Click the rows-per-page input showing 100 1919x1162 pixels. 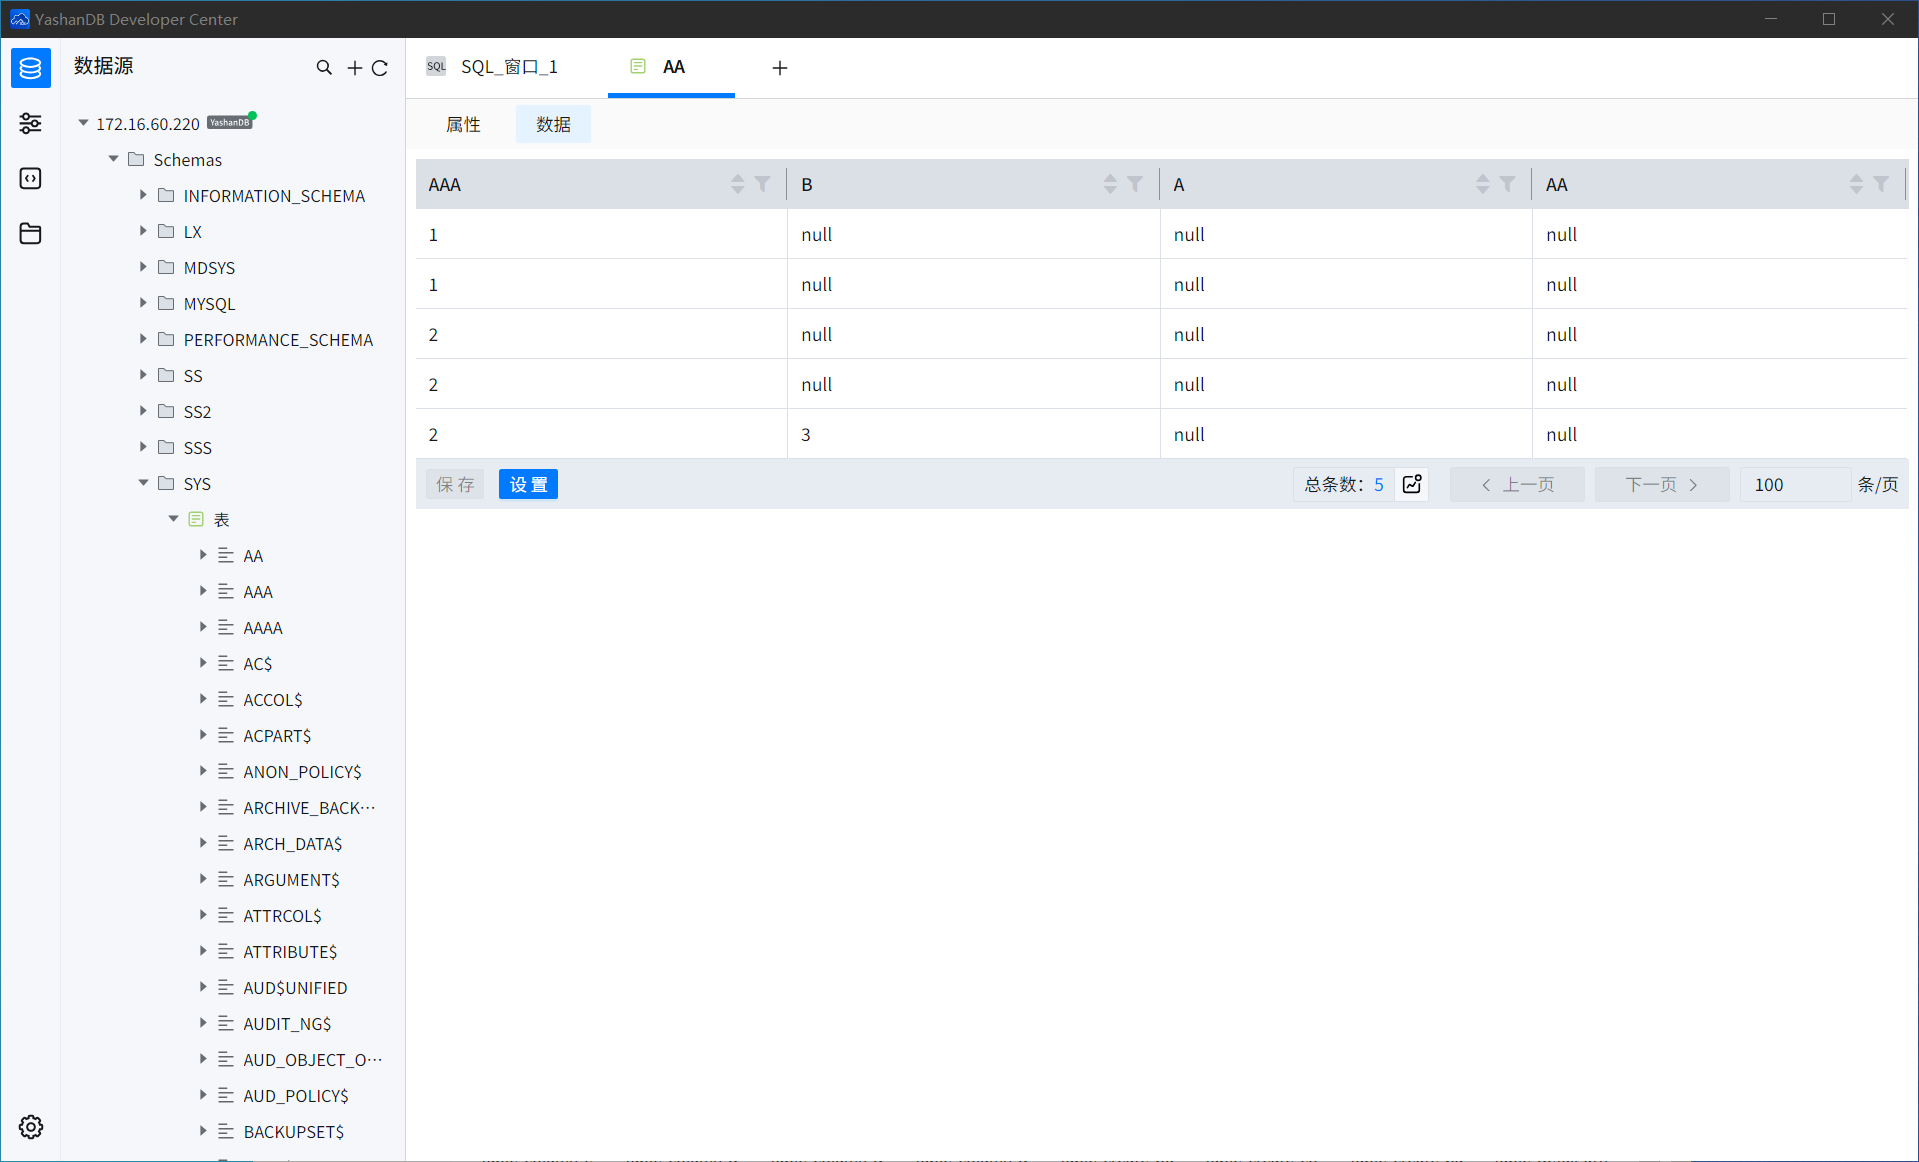coord(1793,485)
